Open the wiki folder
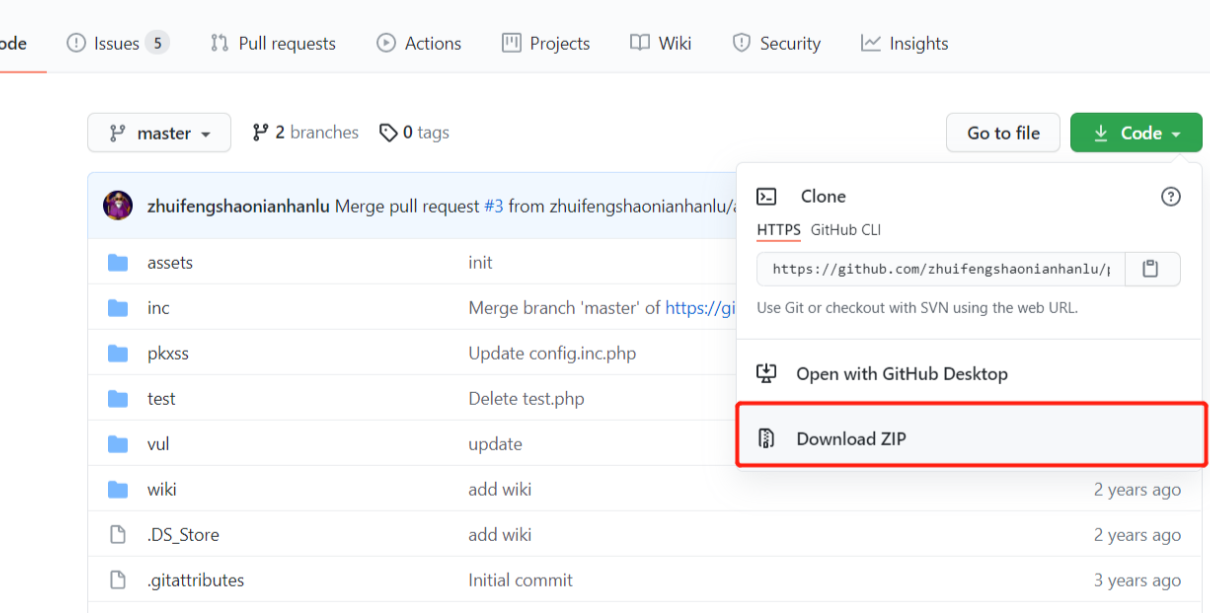This screenshot has width=1210, height=613. 162,489
